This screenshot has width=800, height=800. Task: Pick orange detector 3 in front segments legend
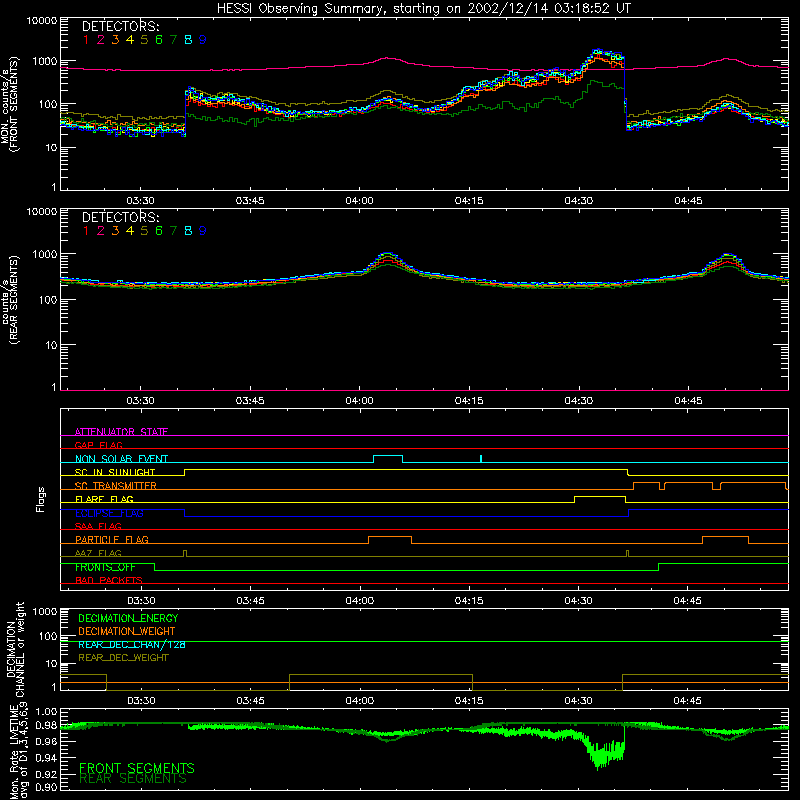[115, 40]
